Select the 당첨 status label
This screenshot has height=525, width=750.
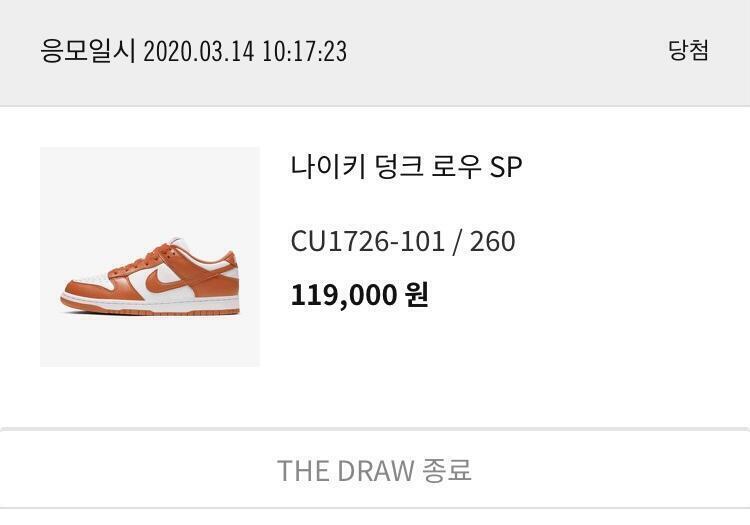point(688,50)
